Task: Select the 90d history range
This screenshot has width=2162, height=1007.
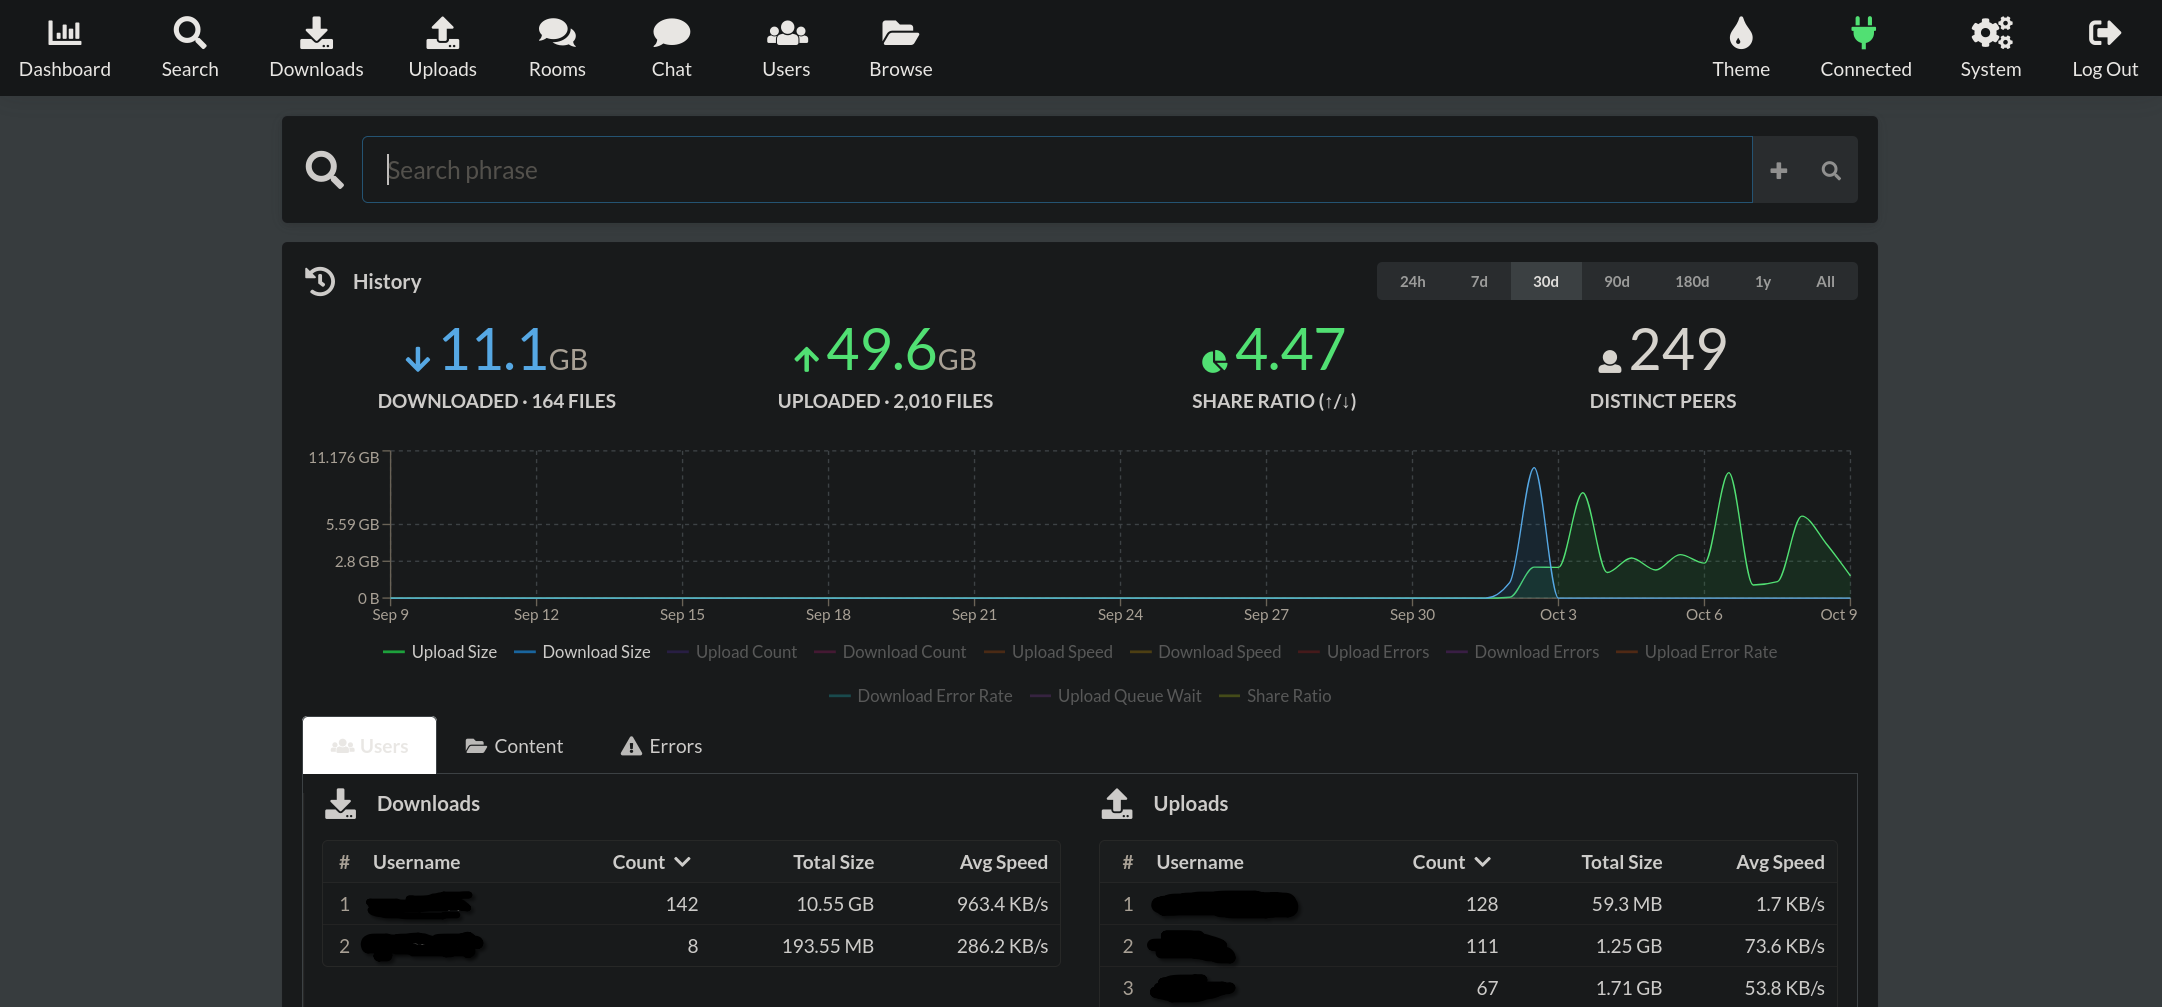Action: click(x=1617, y=282)
